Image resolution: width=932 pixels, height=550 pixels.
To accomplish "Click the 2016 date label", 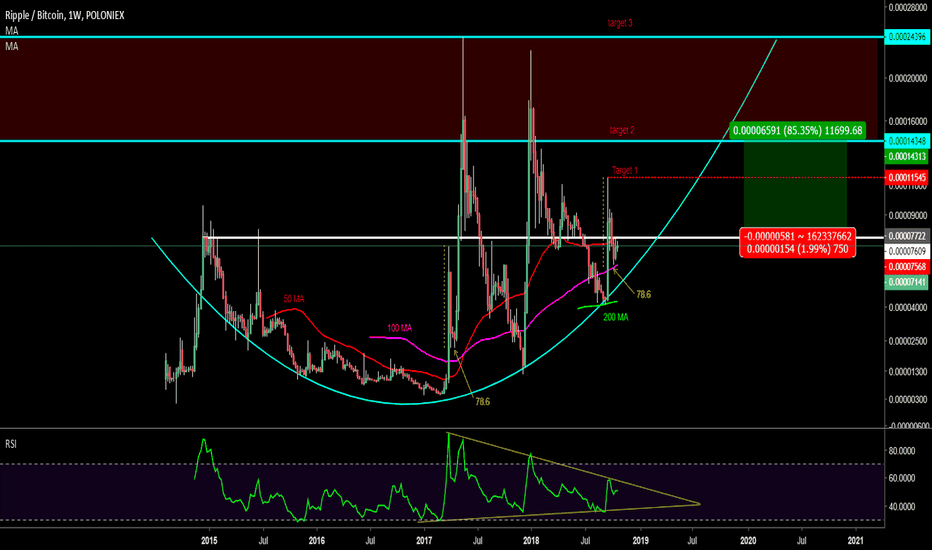I will click(x=317, y=540).
